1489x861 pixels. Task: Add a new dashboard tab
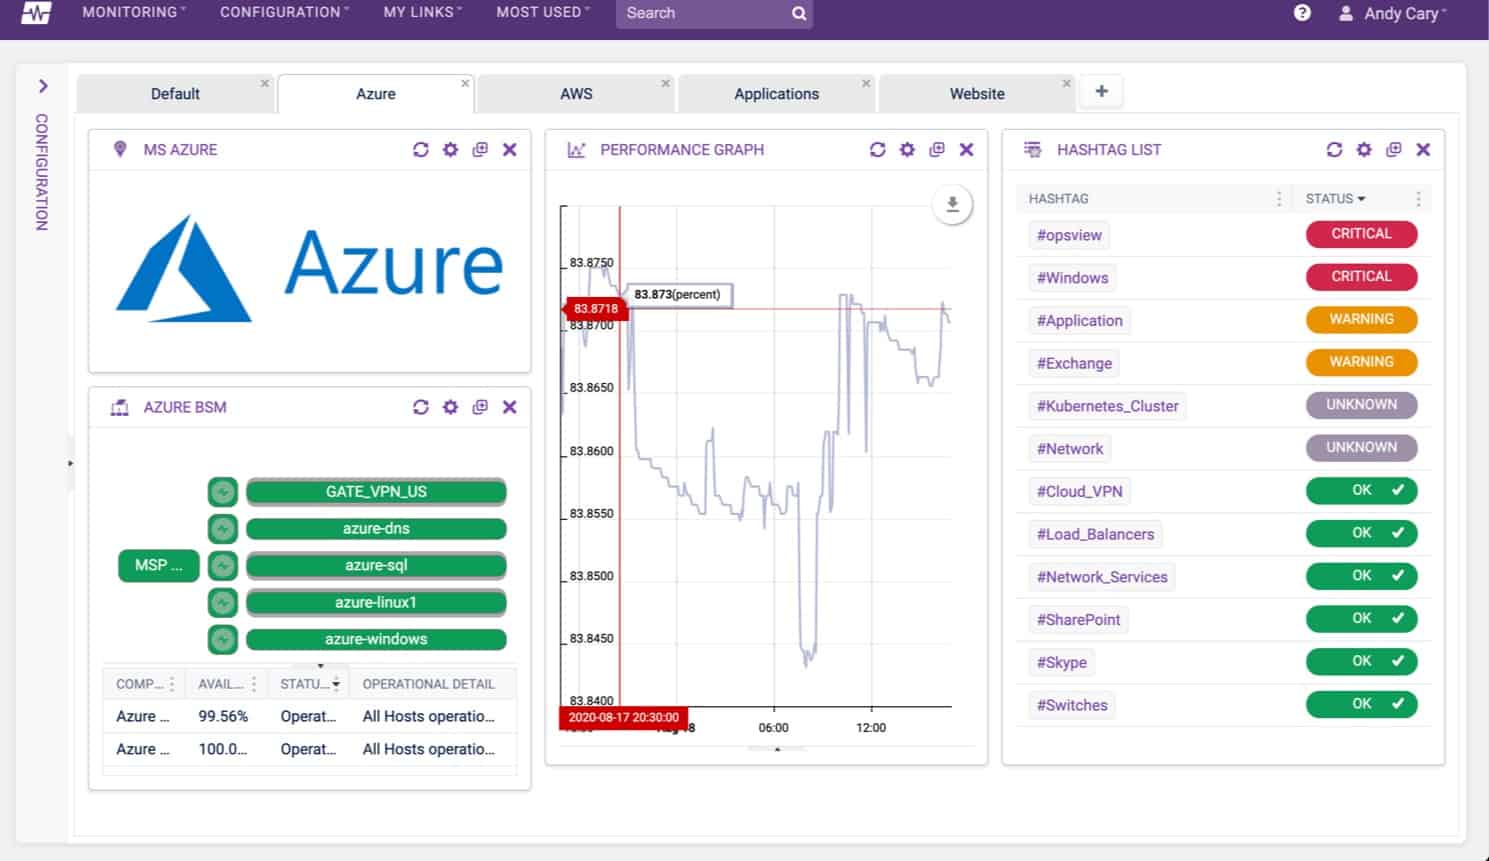pyautogui.click(x=1101, y=91)
